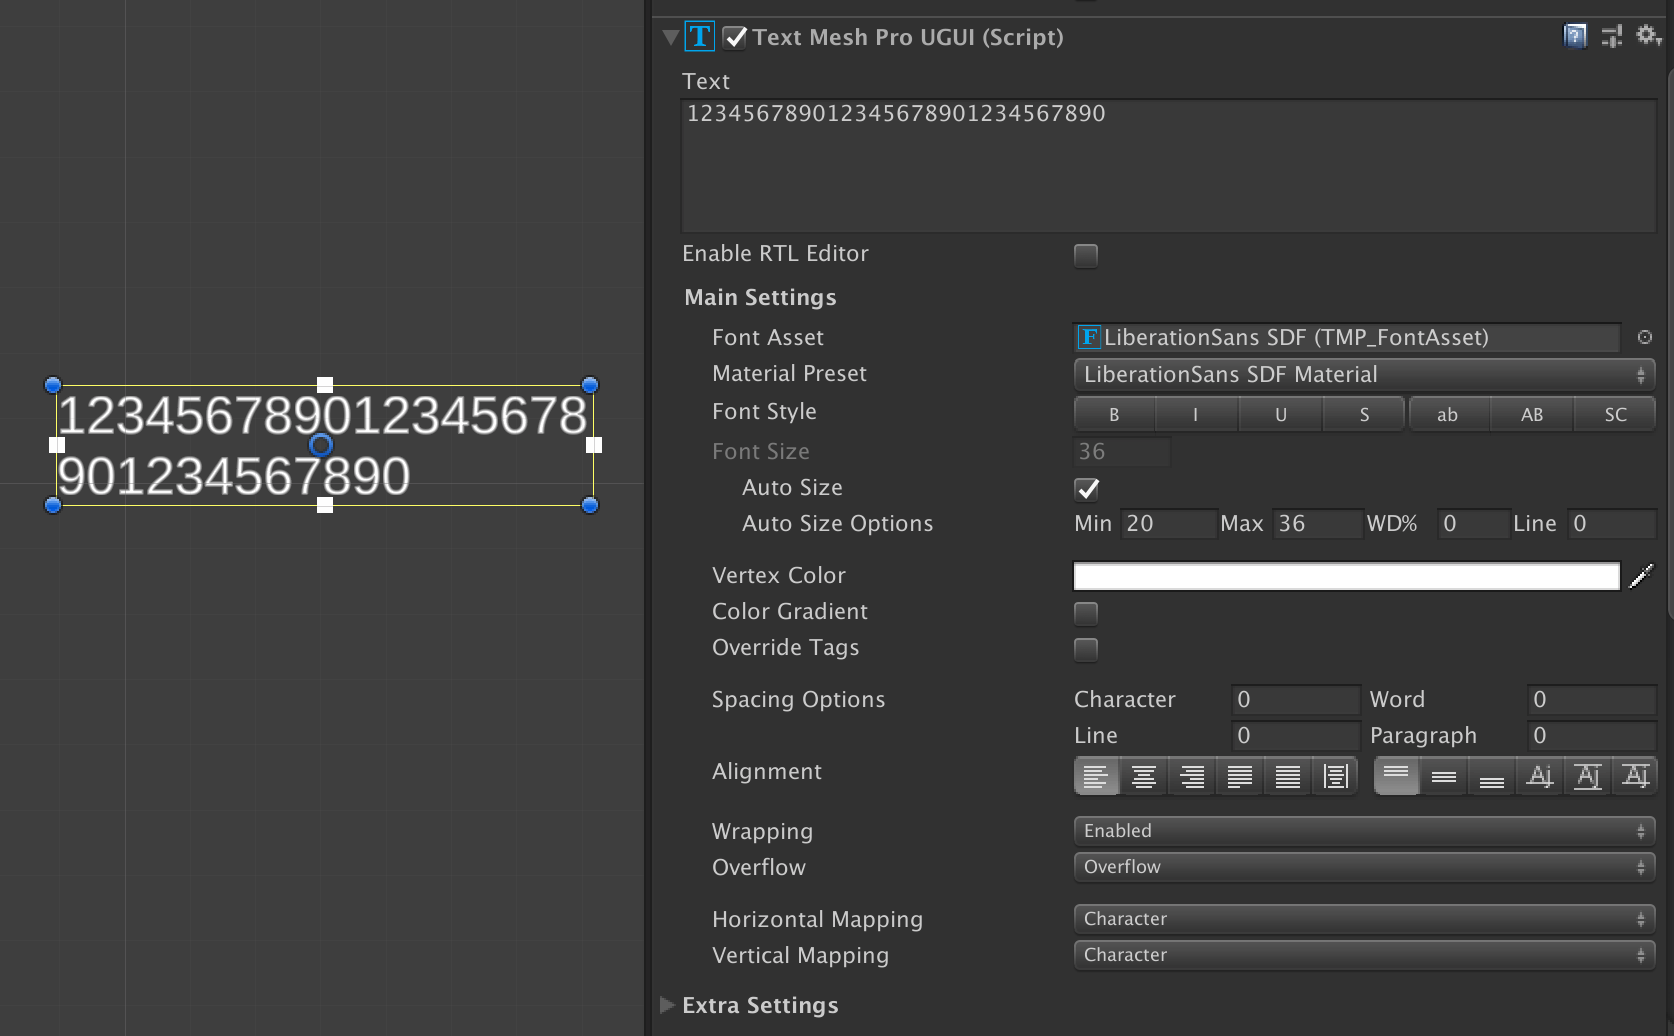Select the LiberationSans SDF Font Asset field
This screenshot has height=1036, width=1674.
(1347, 338)
